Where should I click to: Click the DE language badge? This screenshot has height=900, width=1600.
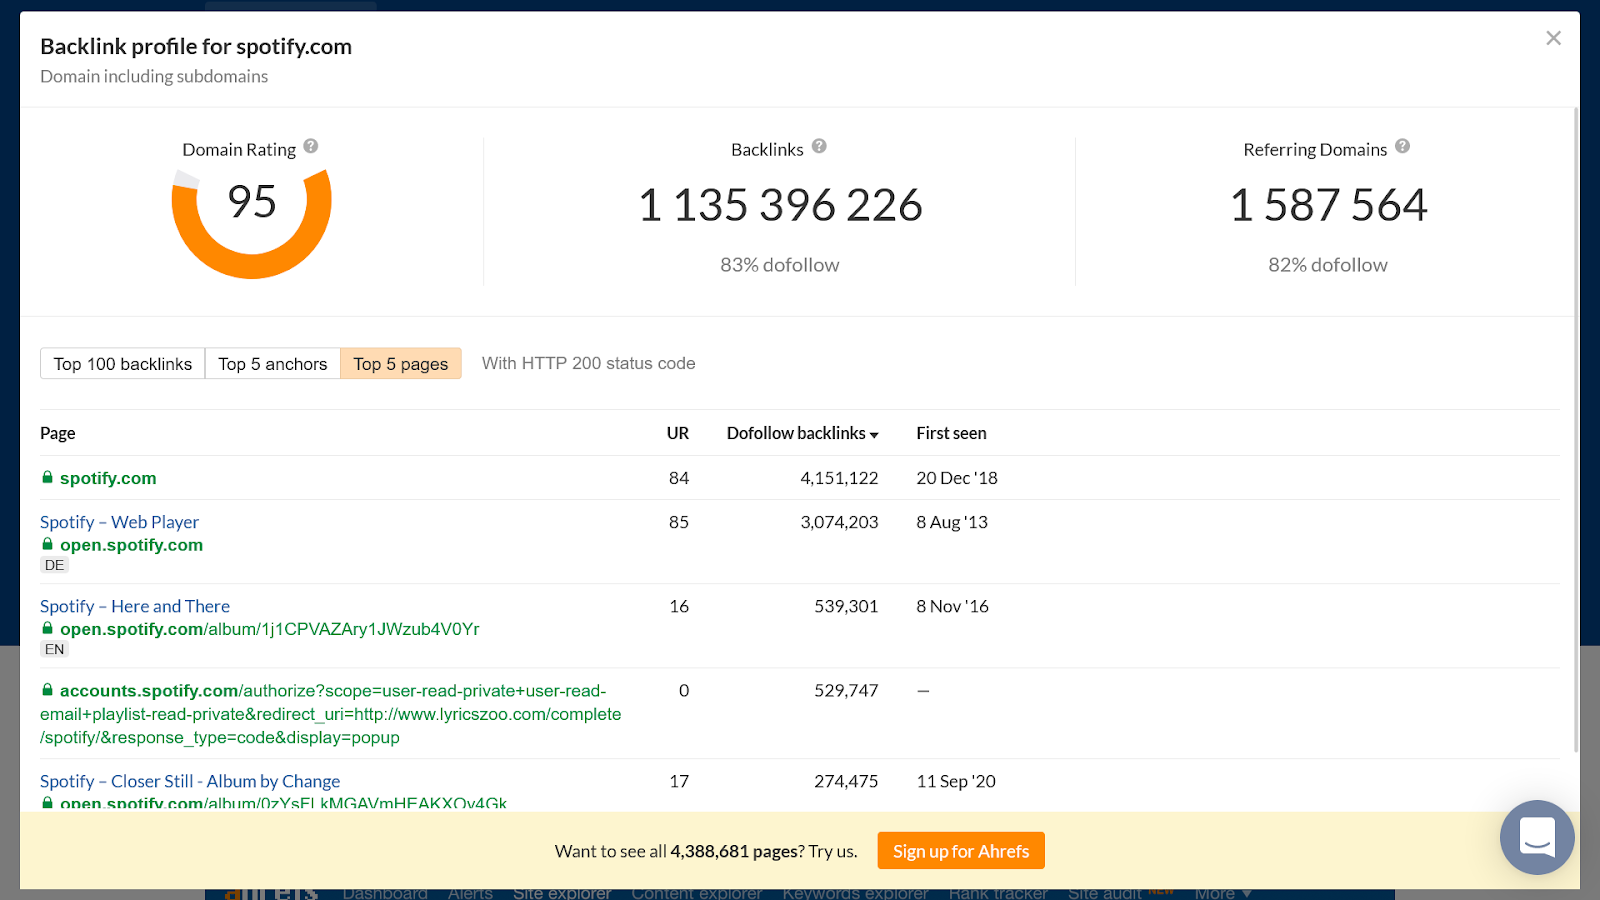click(54, 565)
